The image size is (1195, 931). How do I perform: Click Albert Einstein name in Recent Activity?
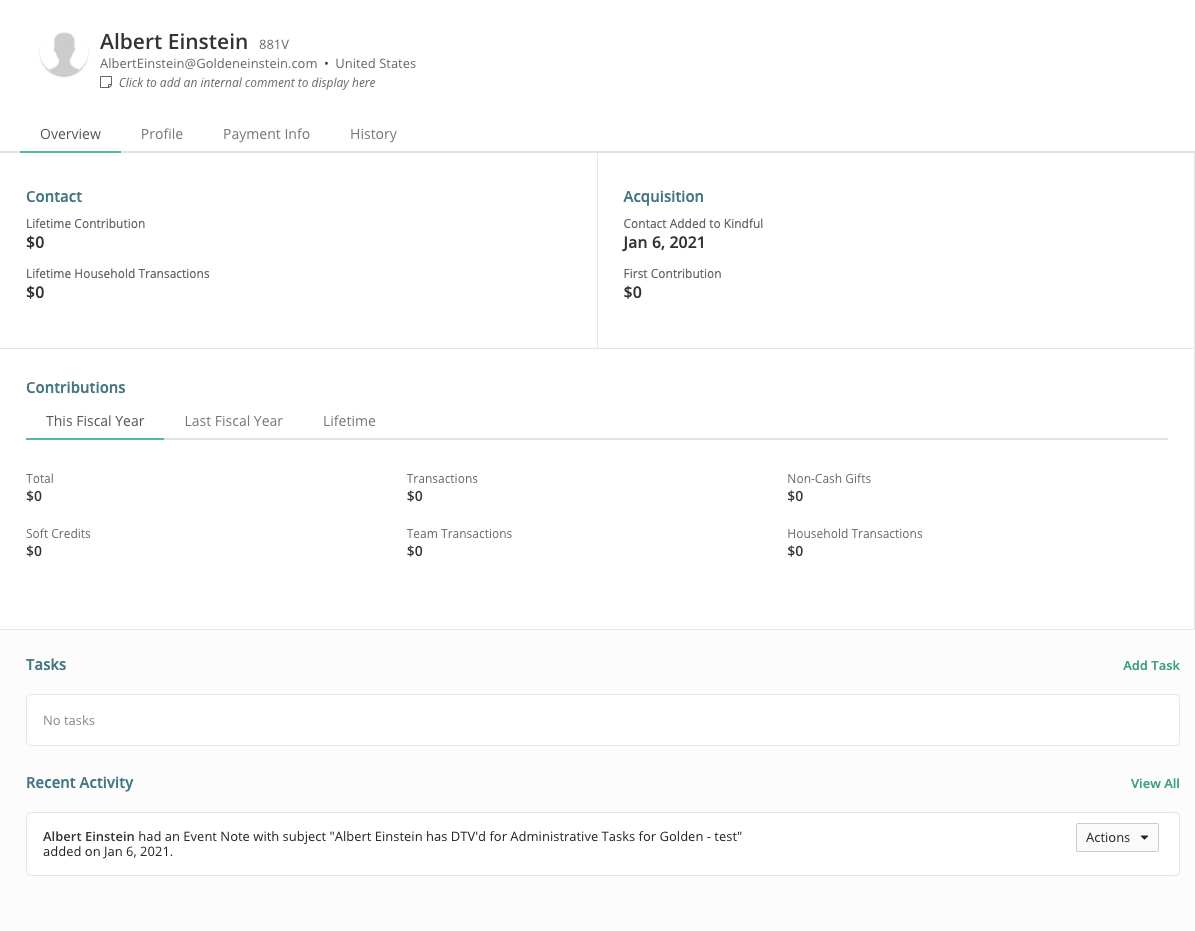(89, 836)
